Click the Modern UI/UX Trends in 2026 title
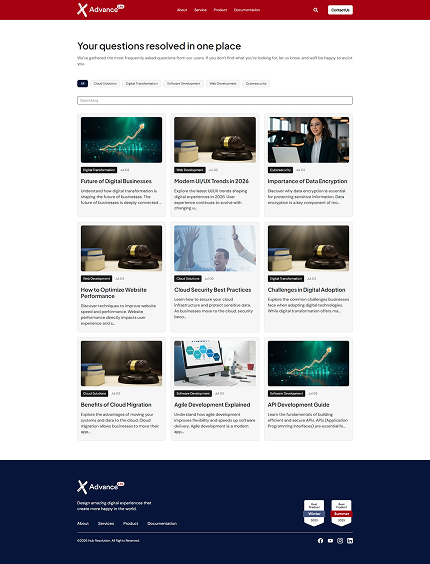This screenshot has height=564, width=430. point(211,181)
